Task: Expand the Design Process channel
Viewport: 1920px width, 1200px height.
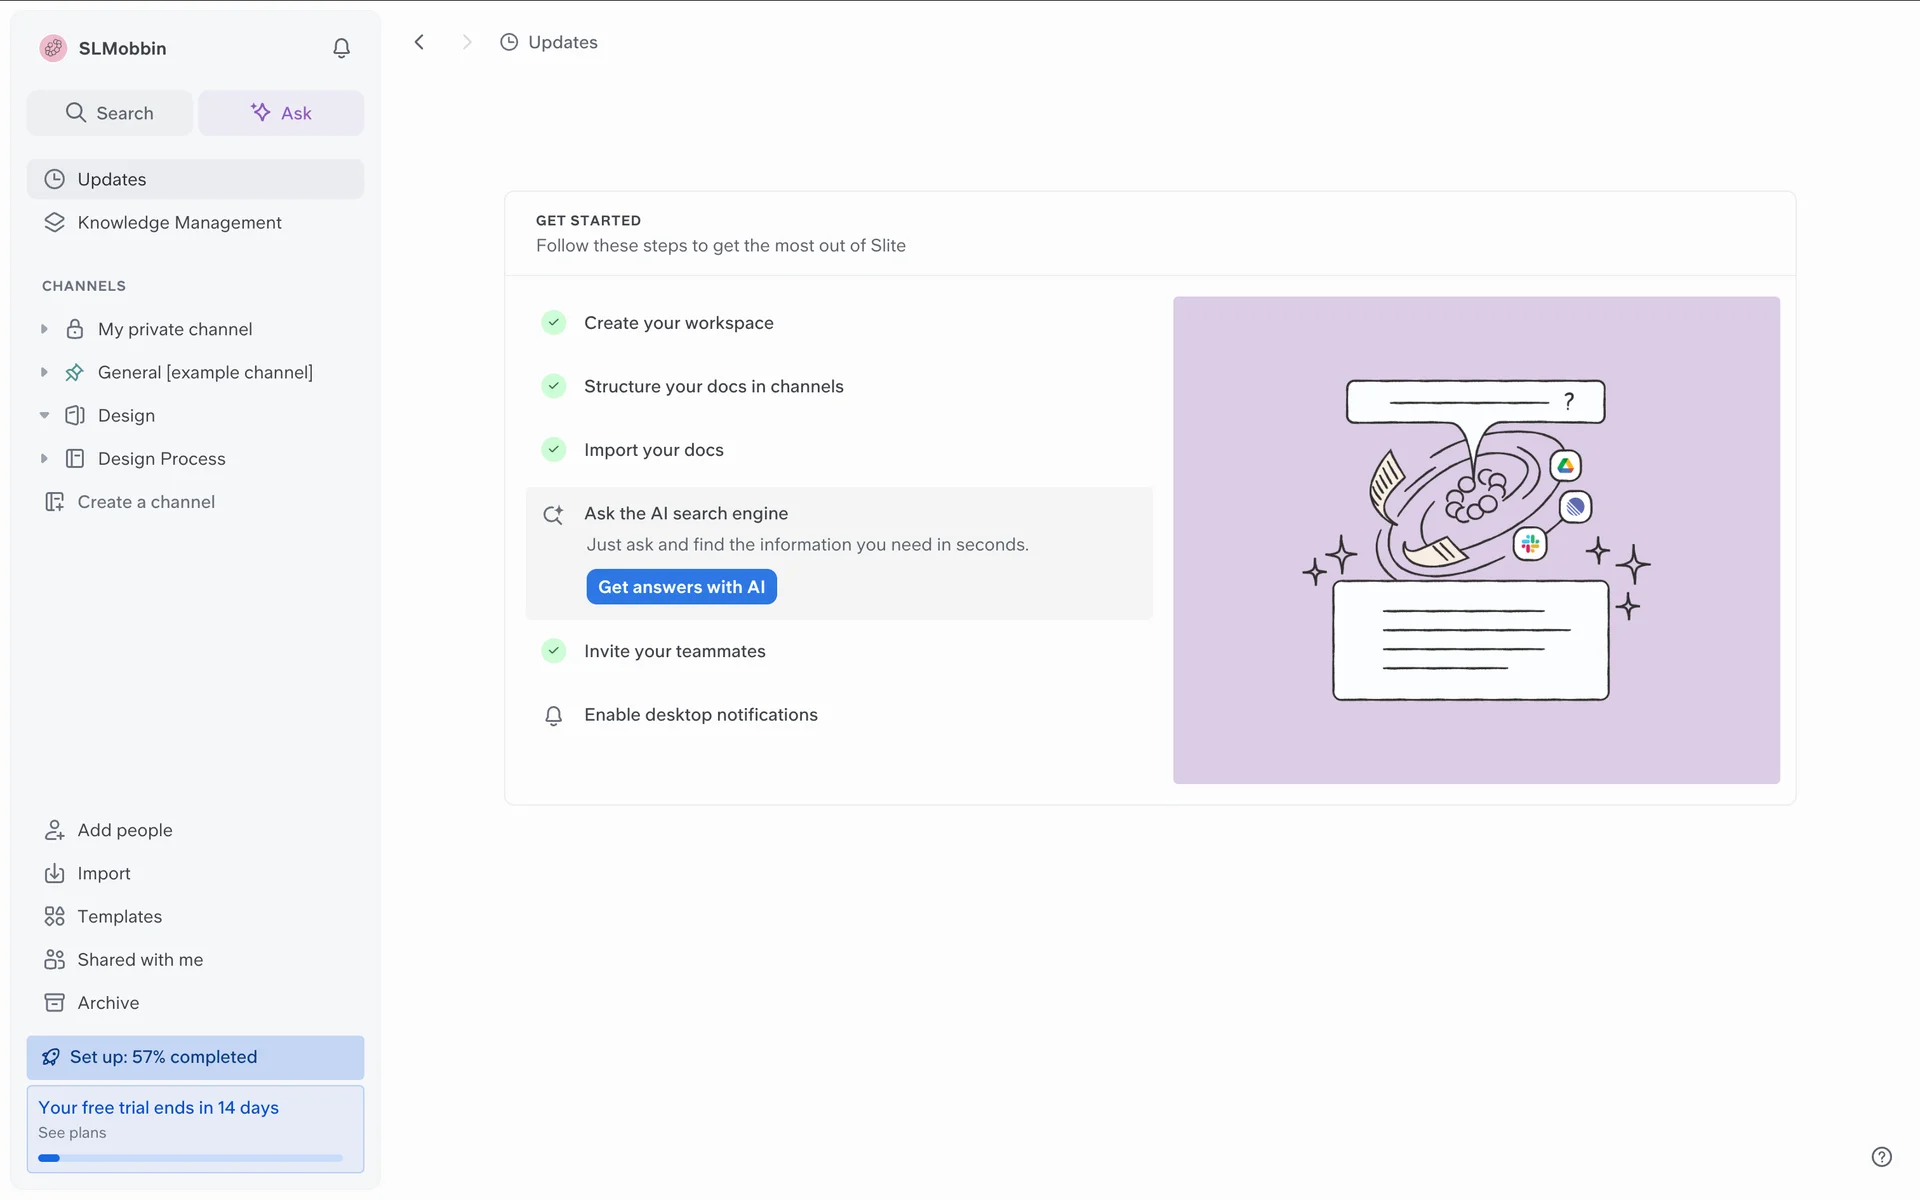Action: click(44, 458)
